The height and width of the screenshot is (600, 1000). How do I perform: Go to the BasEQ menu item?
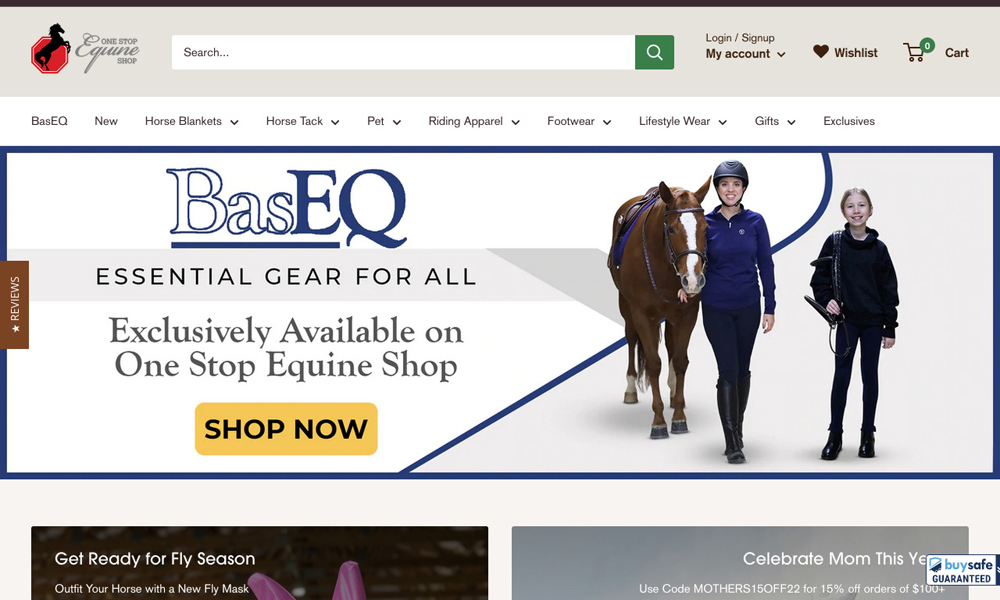(x=49, y=121)
